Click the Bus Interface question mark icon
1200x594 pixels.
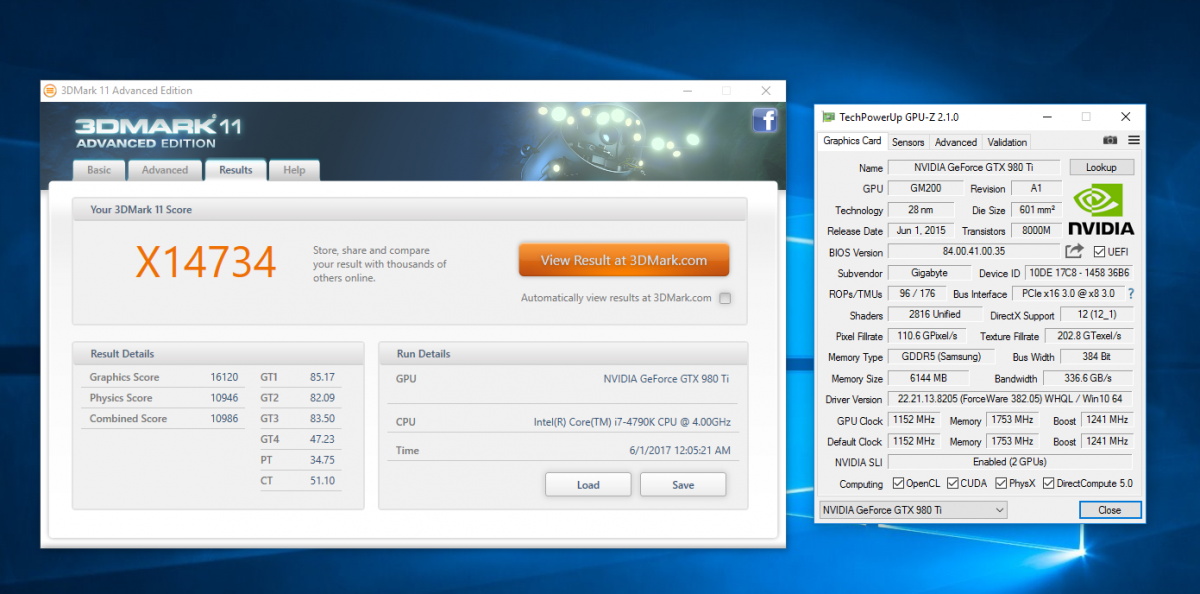[x=1131, y=294]
